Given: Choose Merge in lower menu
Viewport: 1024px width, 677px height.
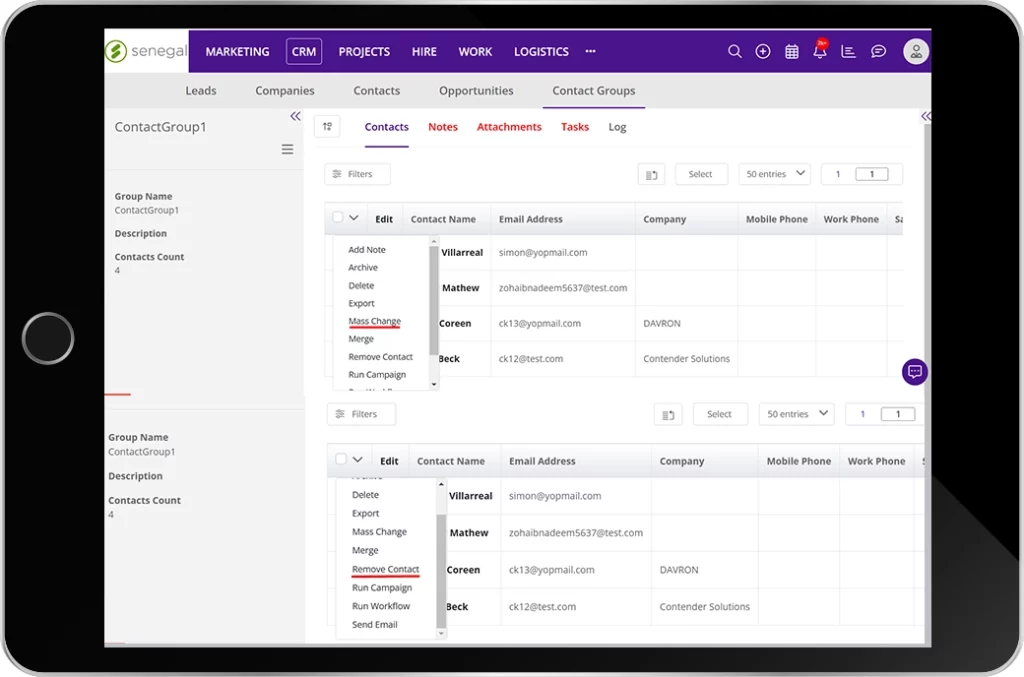Looking at the screenshot, I should [365, 550].
